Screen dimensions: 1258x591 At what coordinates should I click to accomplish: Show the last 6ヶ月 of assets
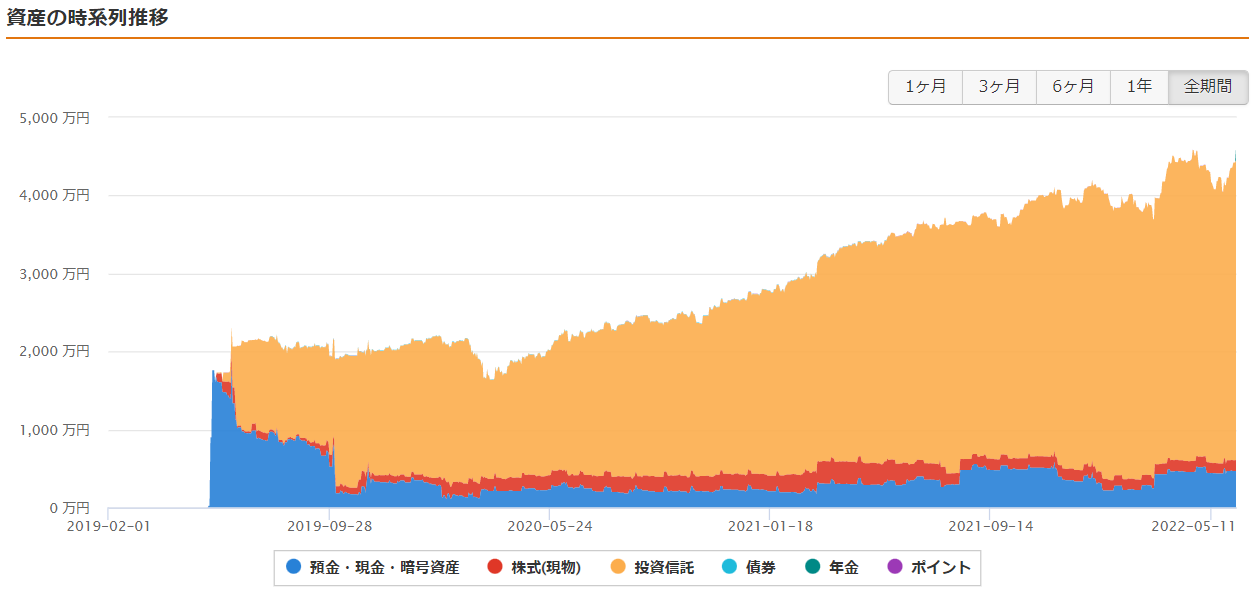coord(1073,87)
